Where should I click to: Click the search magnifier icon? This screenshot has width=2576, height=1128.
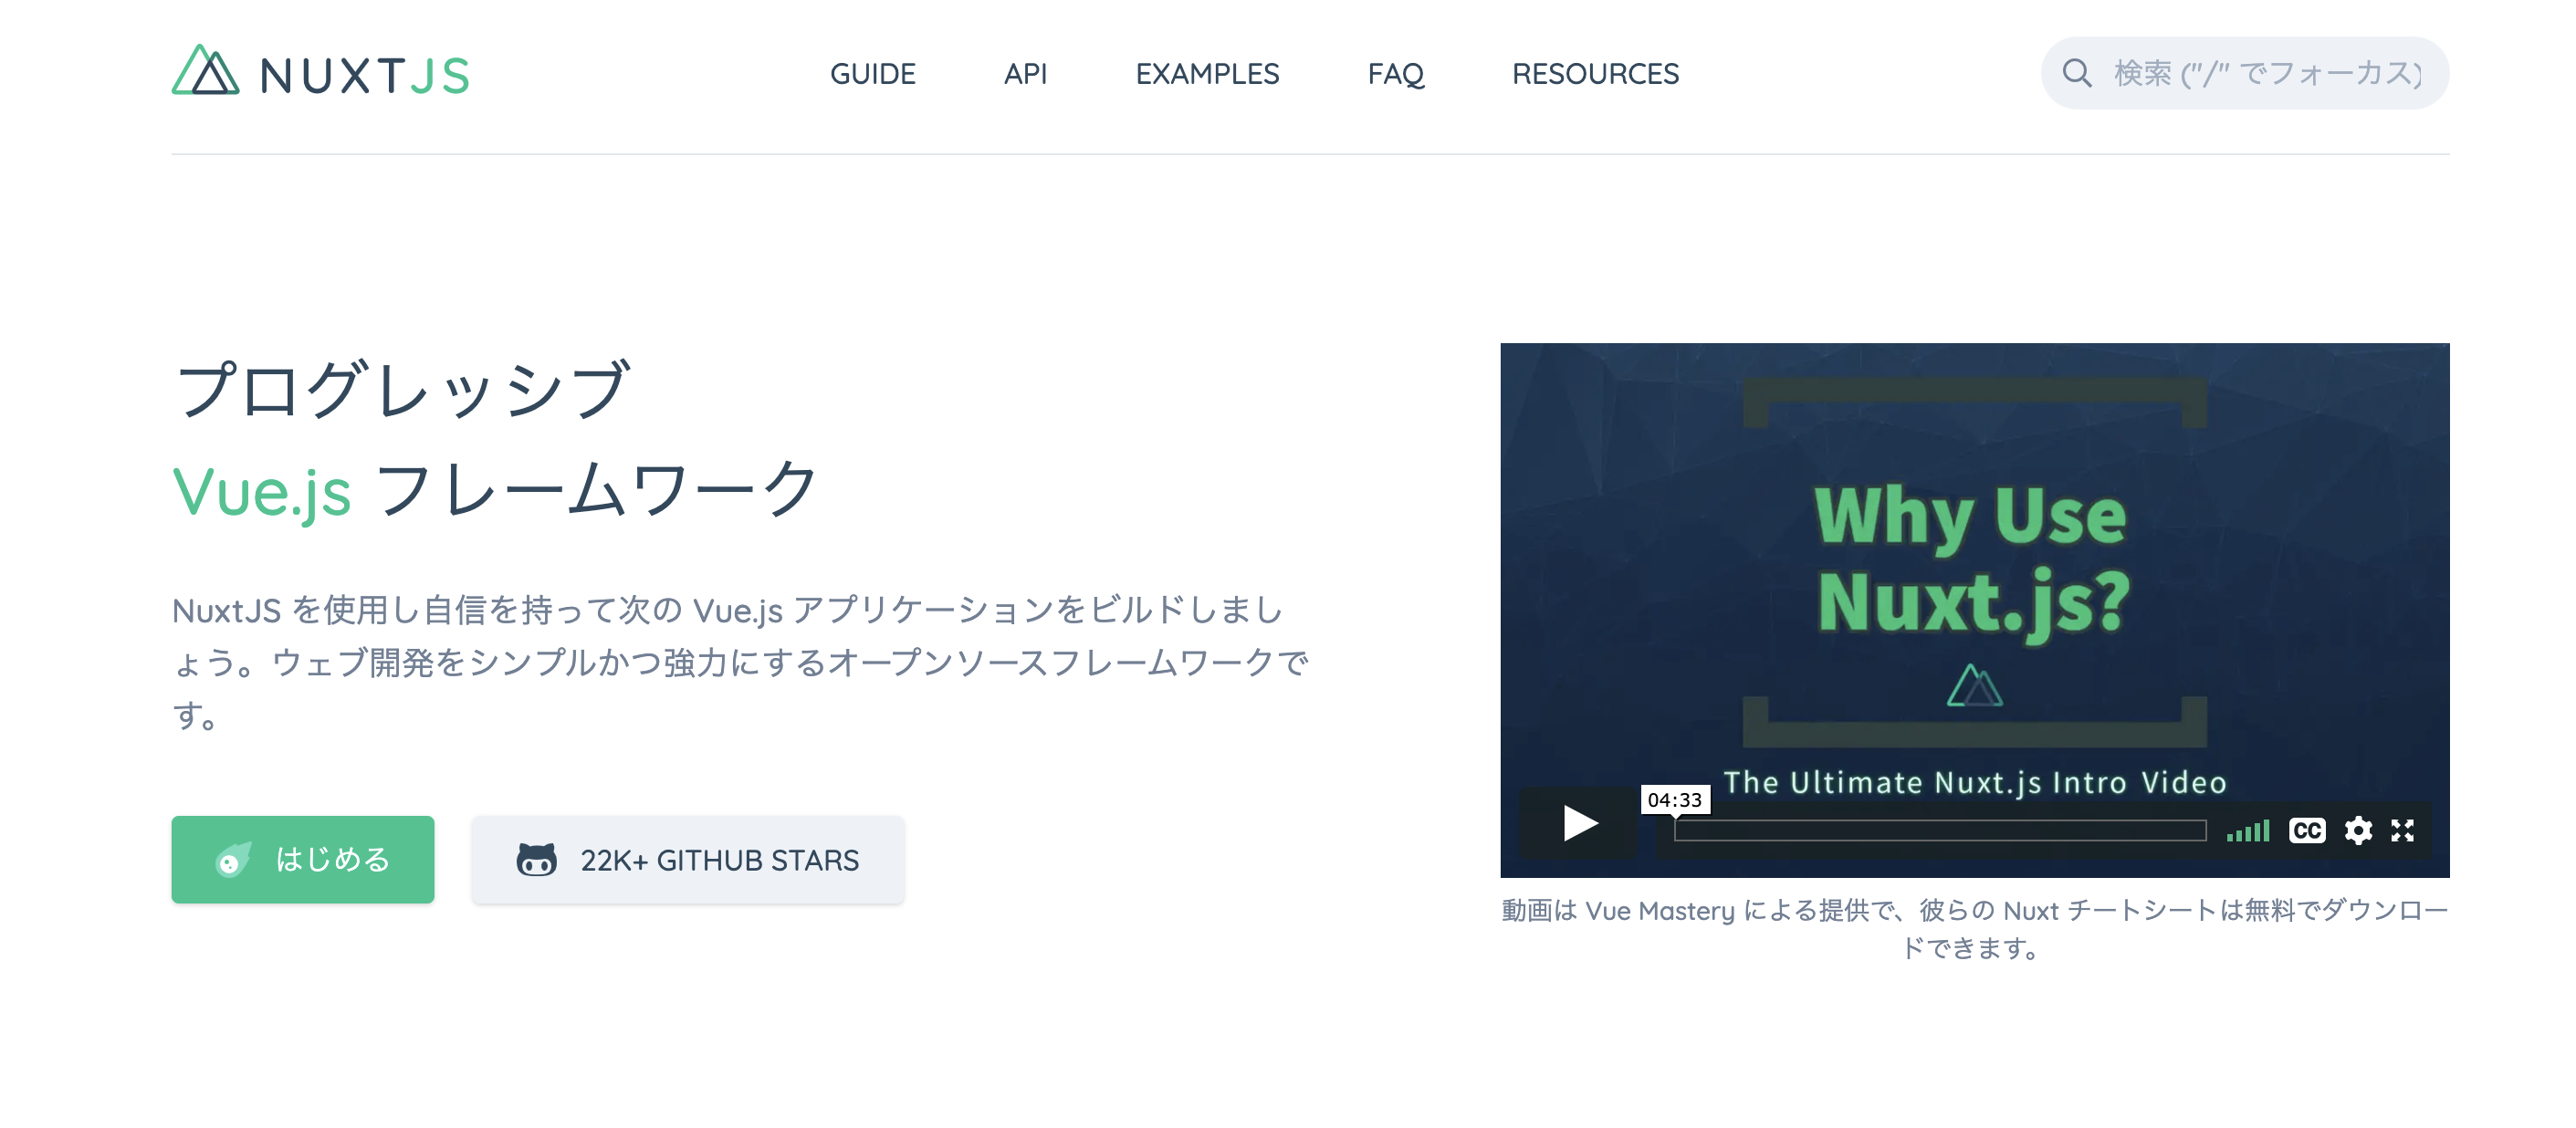(2076, 73)
